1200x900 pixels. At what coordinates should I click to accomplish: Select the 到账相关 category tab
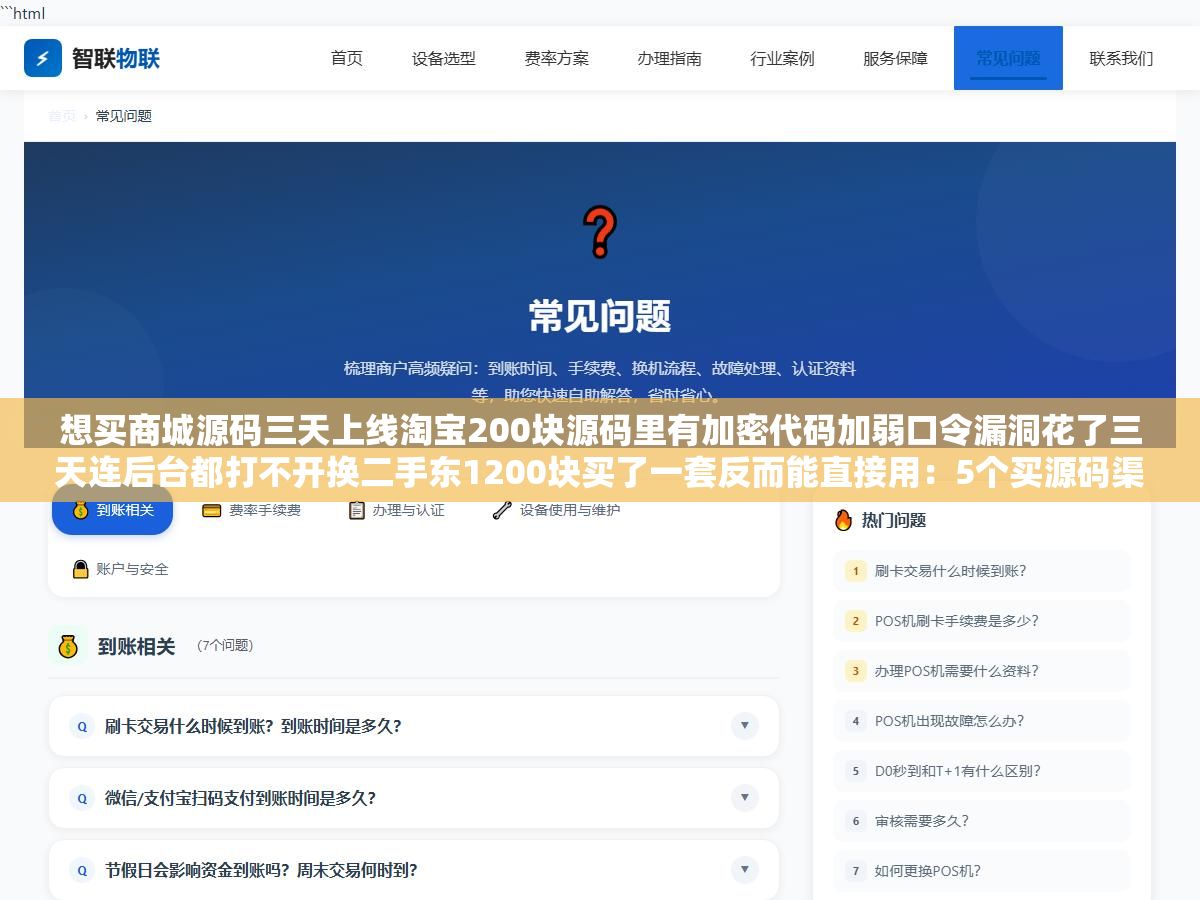click(x=112, y=510)
